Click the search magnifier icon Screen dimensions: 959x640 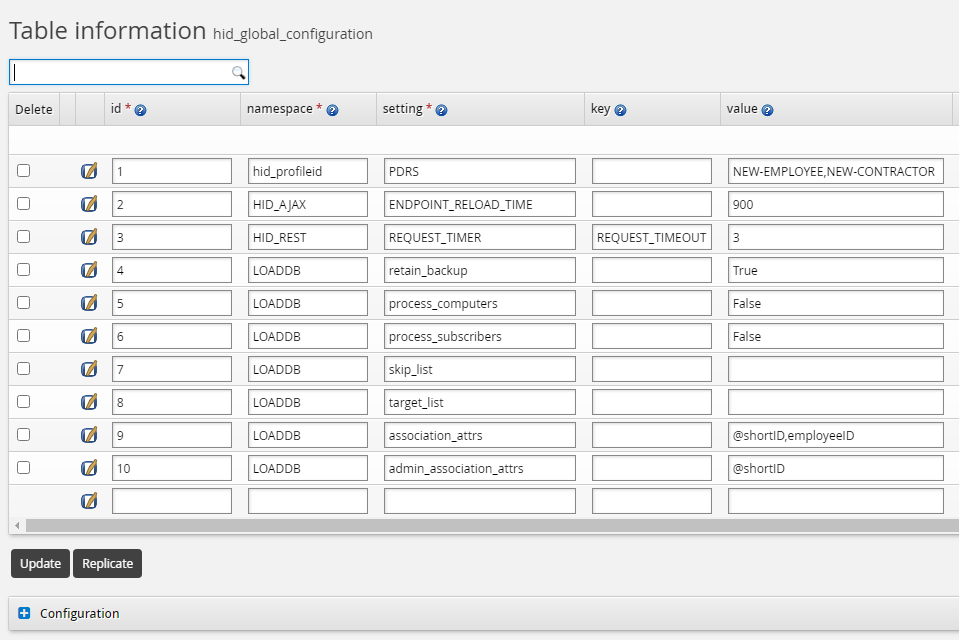click(x=238, y=72)
